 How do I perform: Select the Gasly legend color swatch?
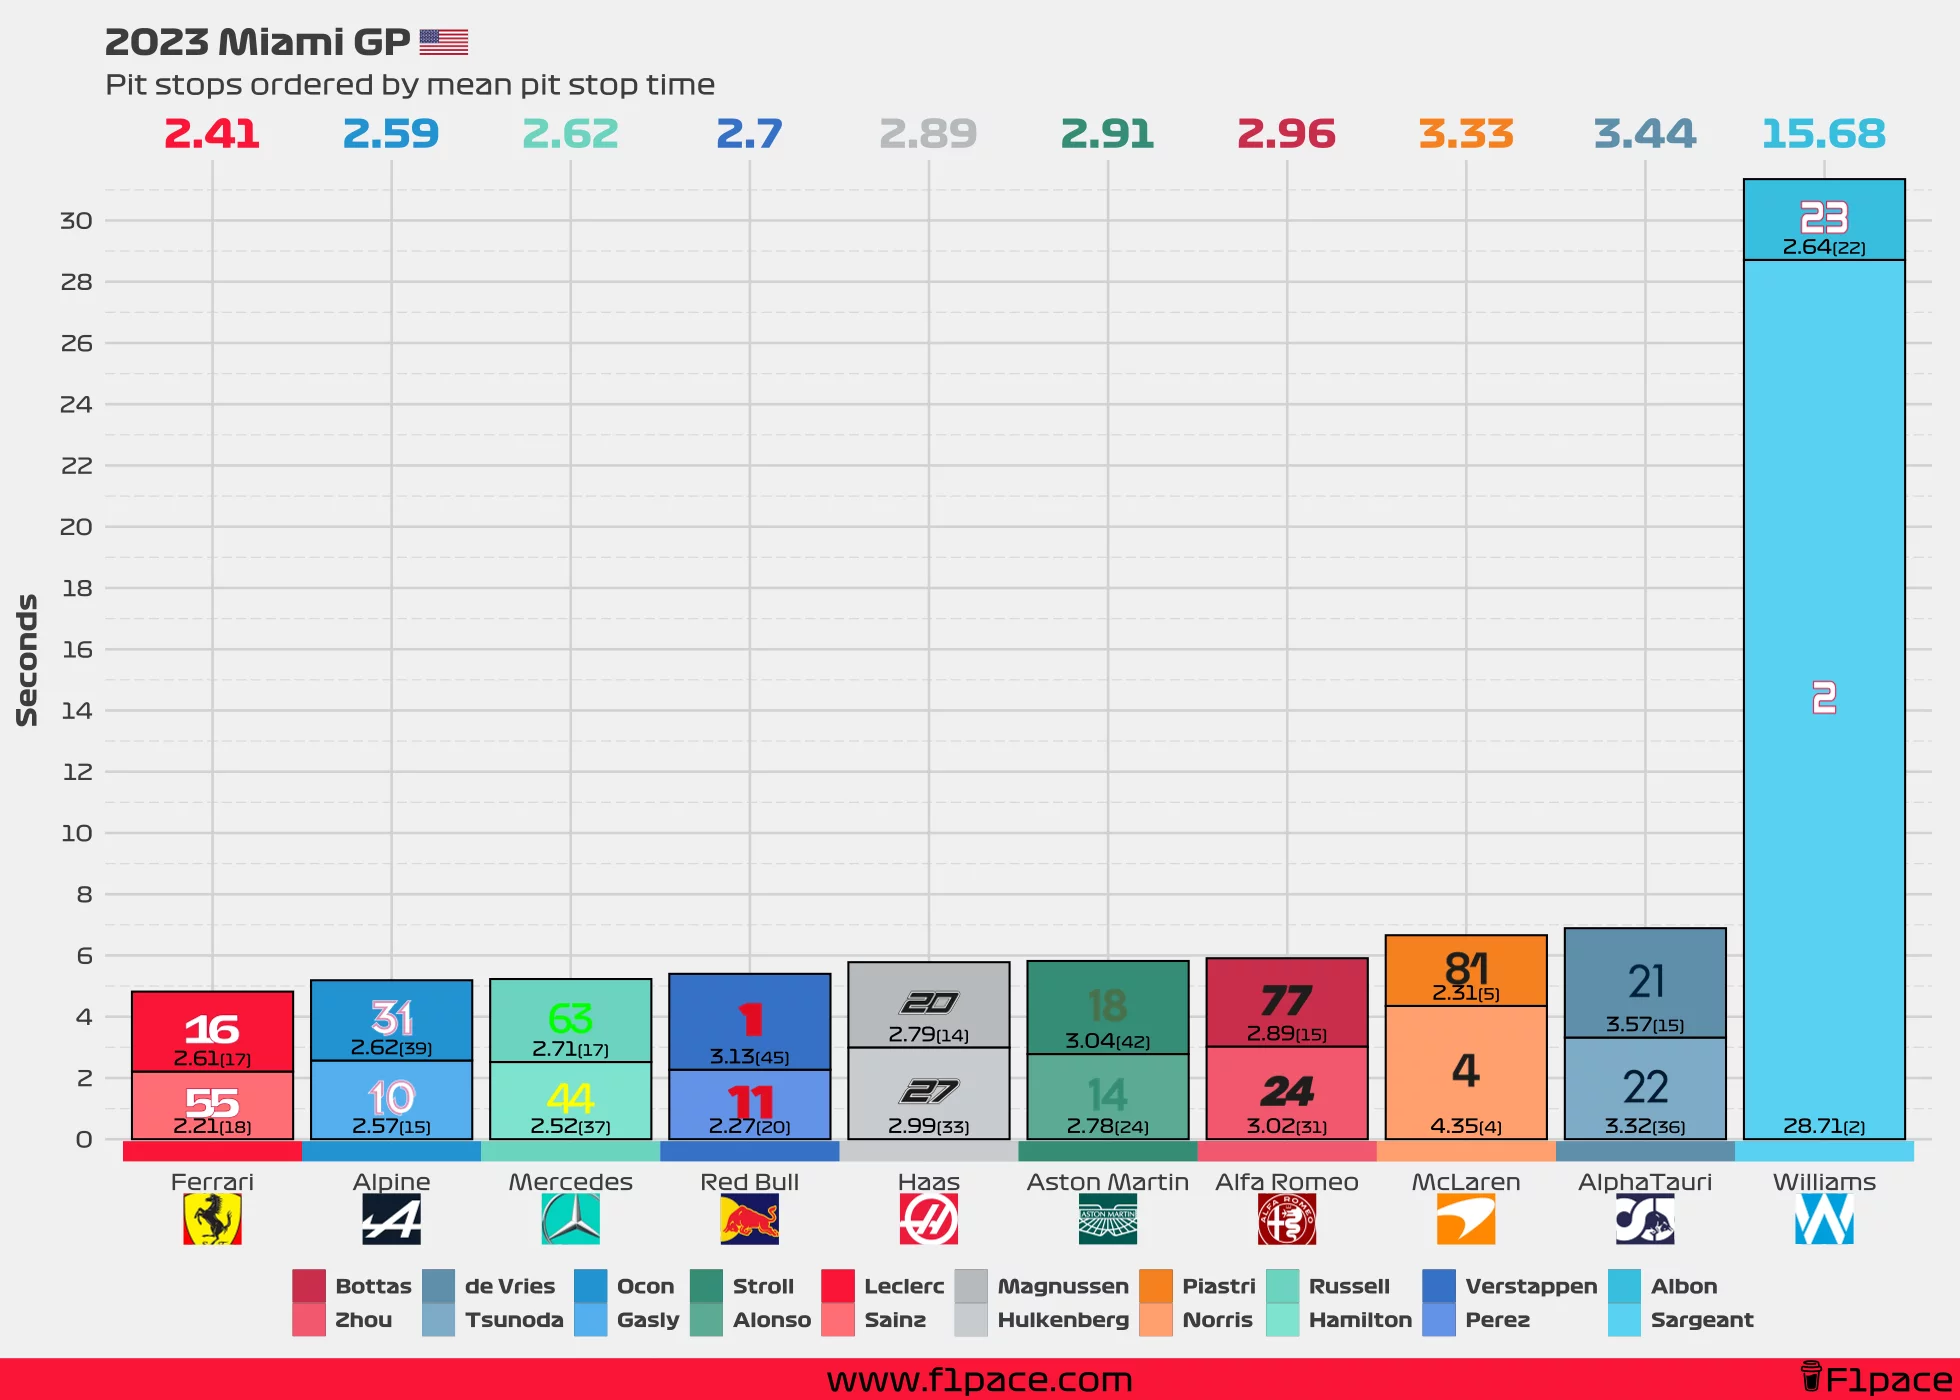[590, 1320]
